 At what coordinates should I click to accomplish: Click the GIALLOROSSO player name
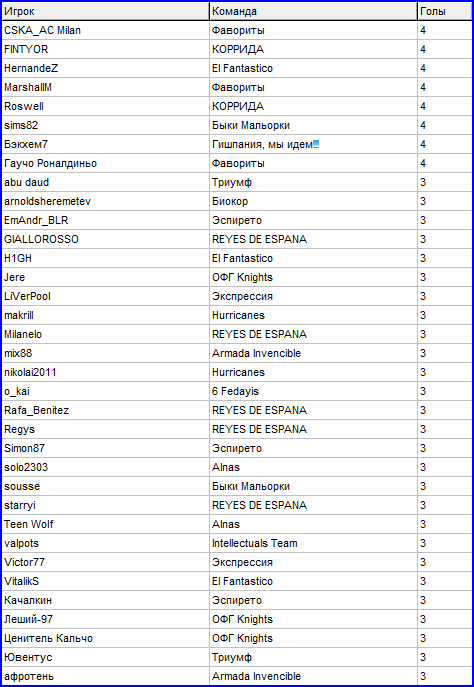coord(41,239)
